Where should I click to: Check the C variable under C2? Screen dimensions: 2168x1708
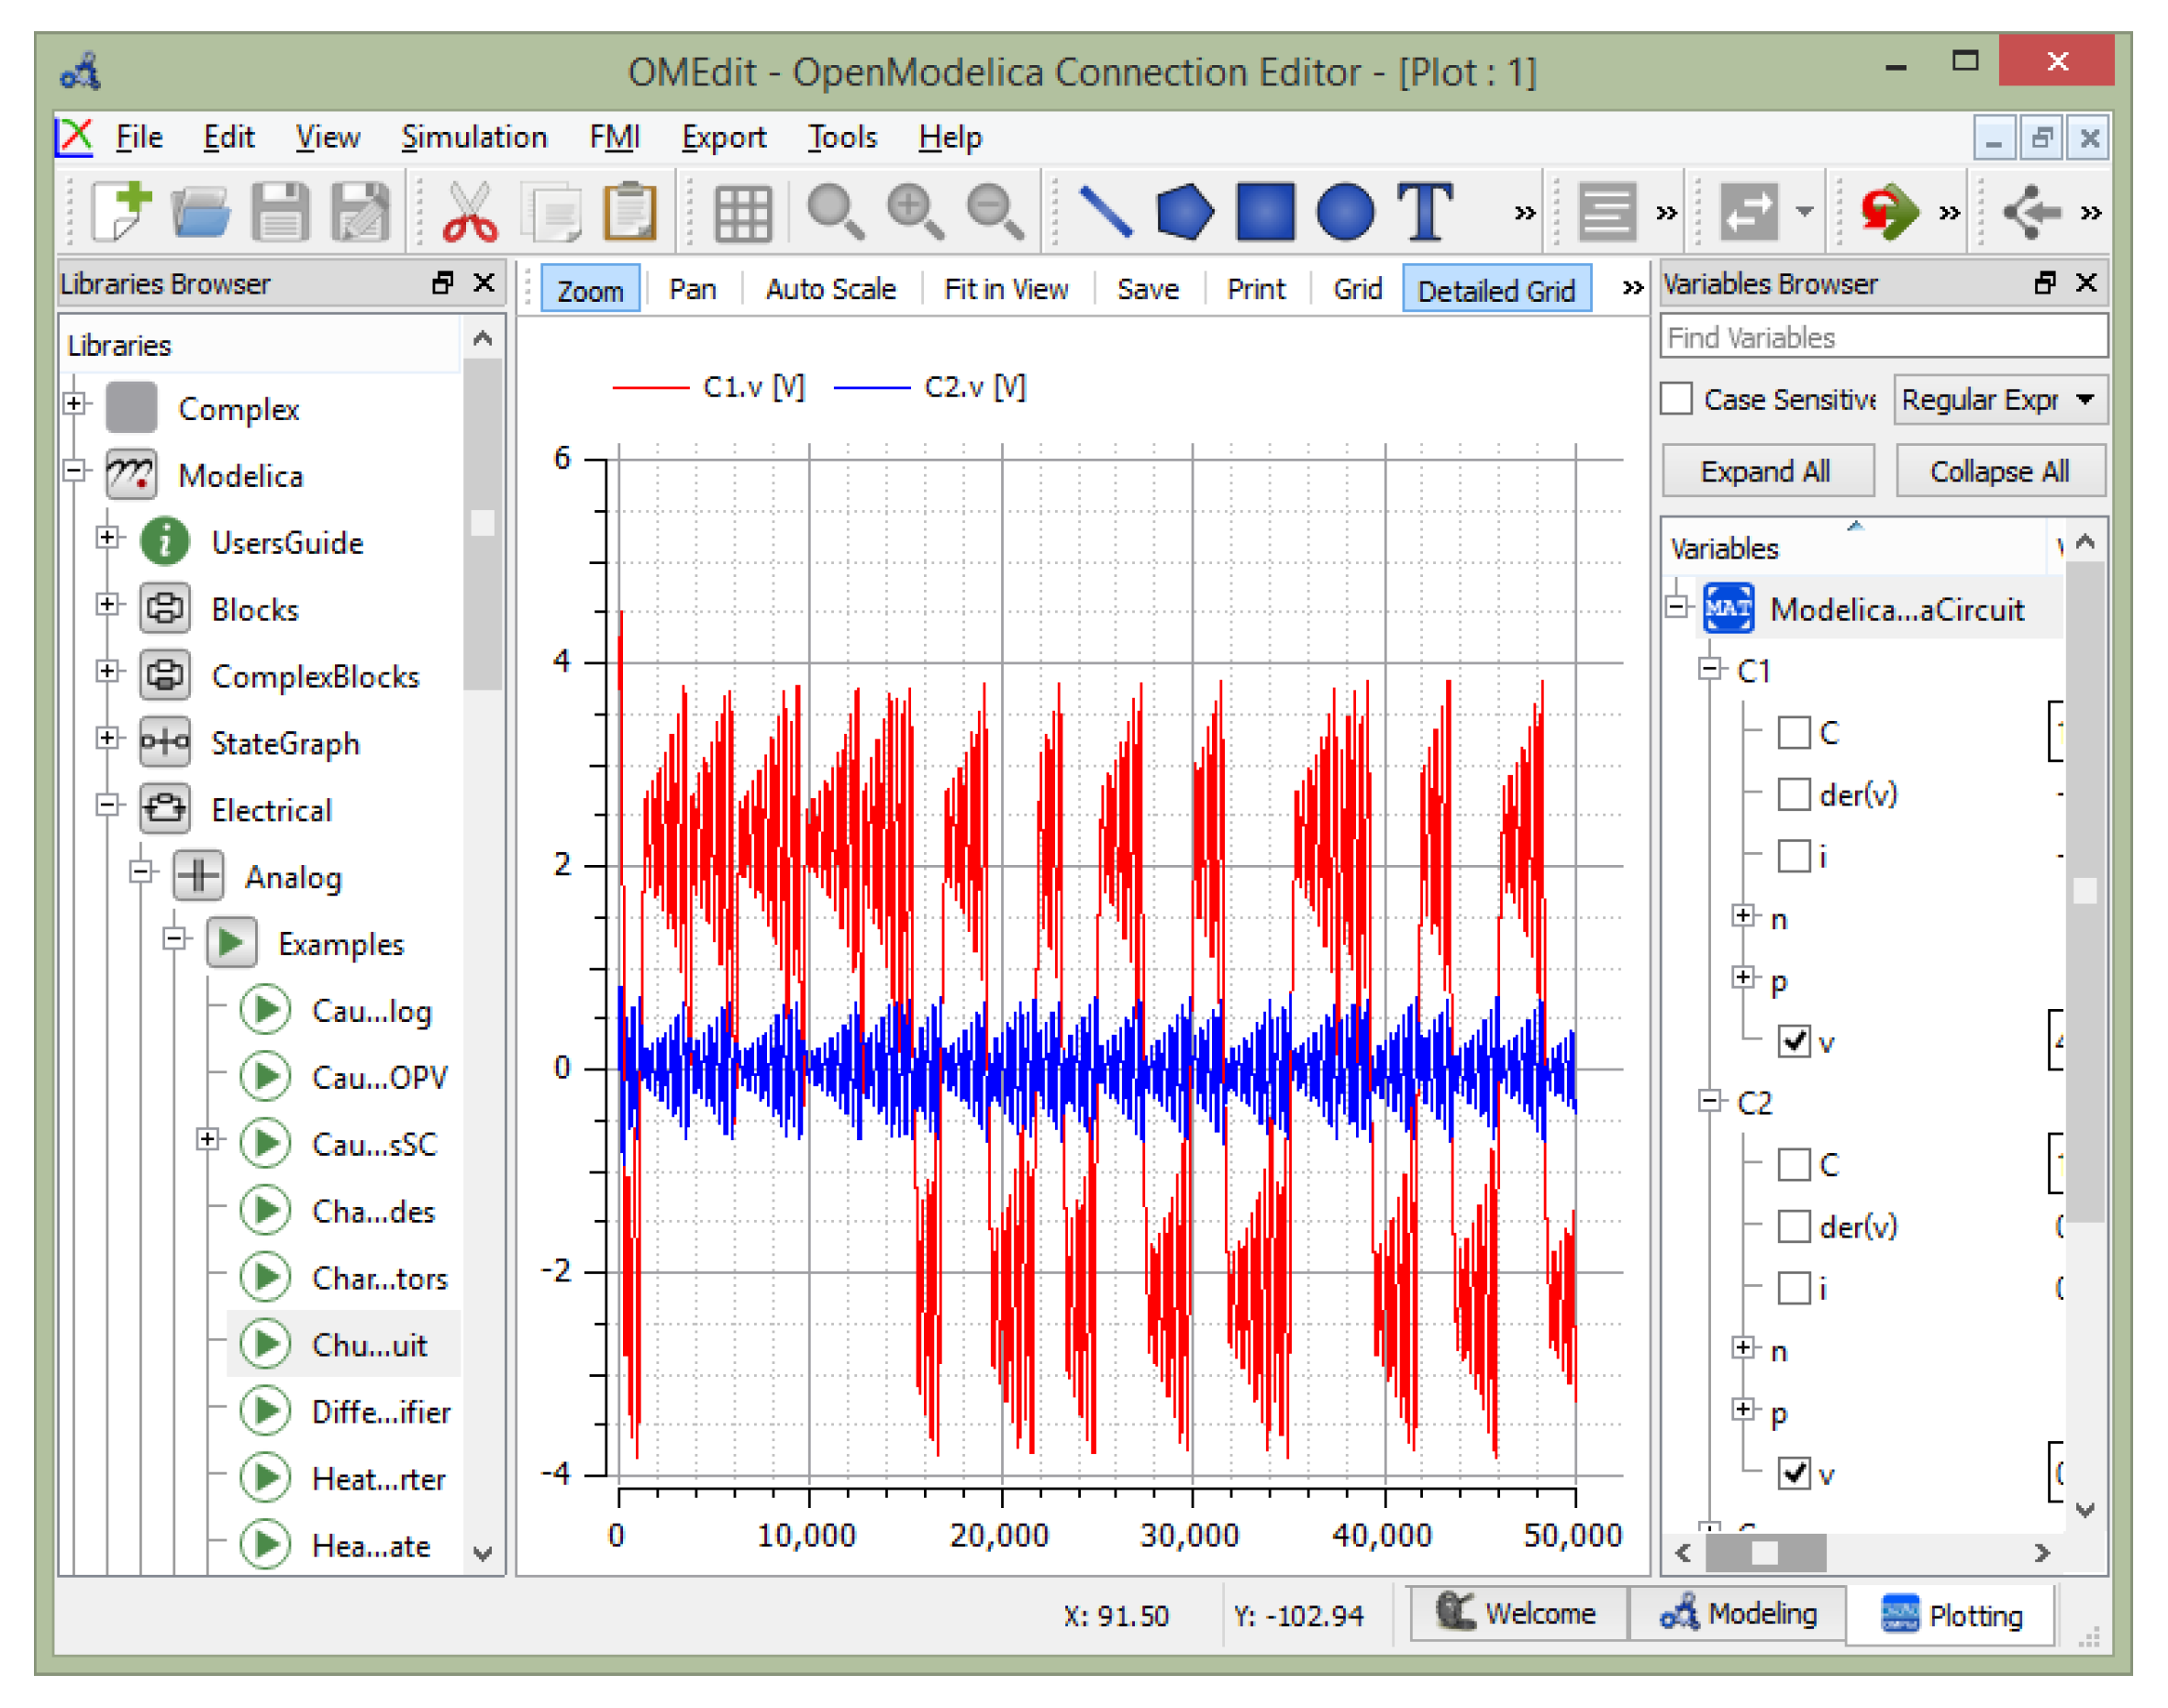[x=1795, y=1165]
